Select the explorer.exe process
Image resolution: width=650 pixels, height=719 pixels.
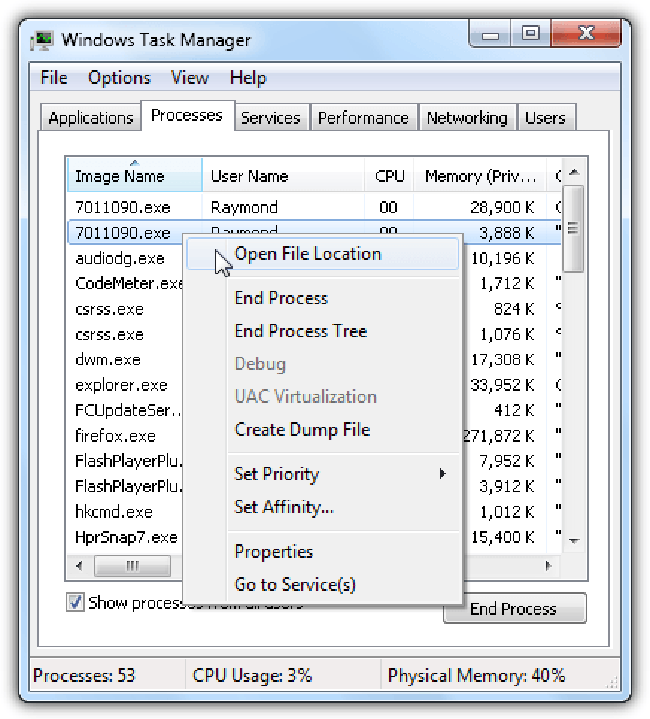(x=121, y=385)
